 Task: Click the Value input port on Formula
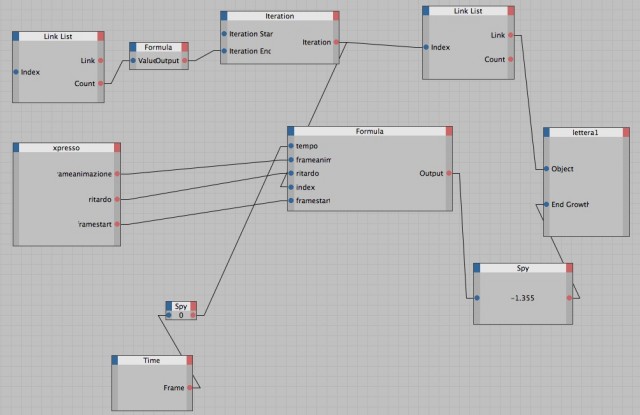click(133, 60)
